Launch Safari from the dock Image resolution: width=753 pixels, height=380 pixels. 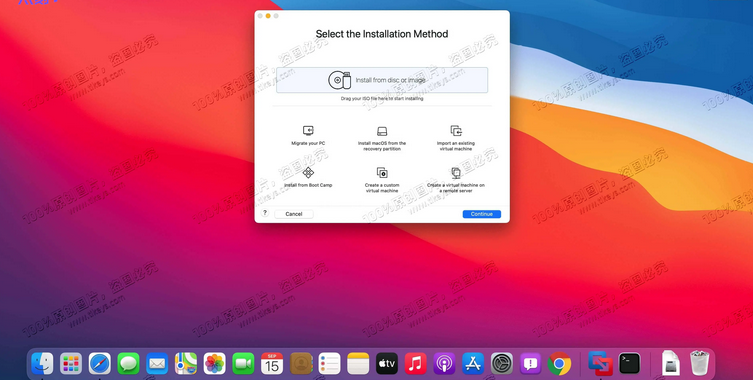[x=100, y=364]
